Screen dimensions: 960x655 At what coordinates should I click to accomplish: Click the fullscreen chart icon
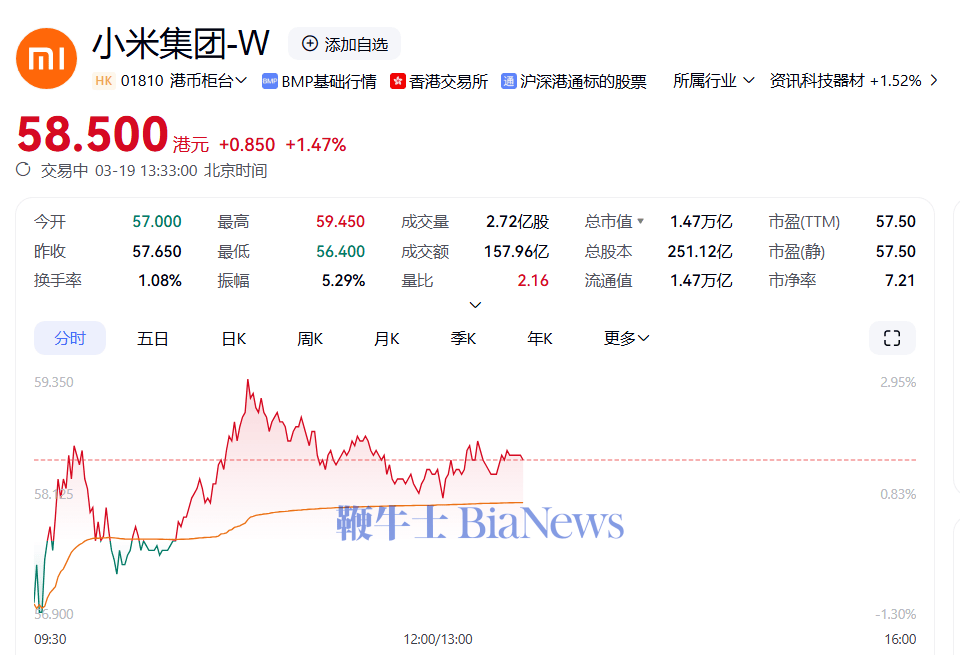click(x=892, y=338)
